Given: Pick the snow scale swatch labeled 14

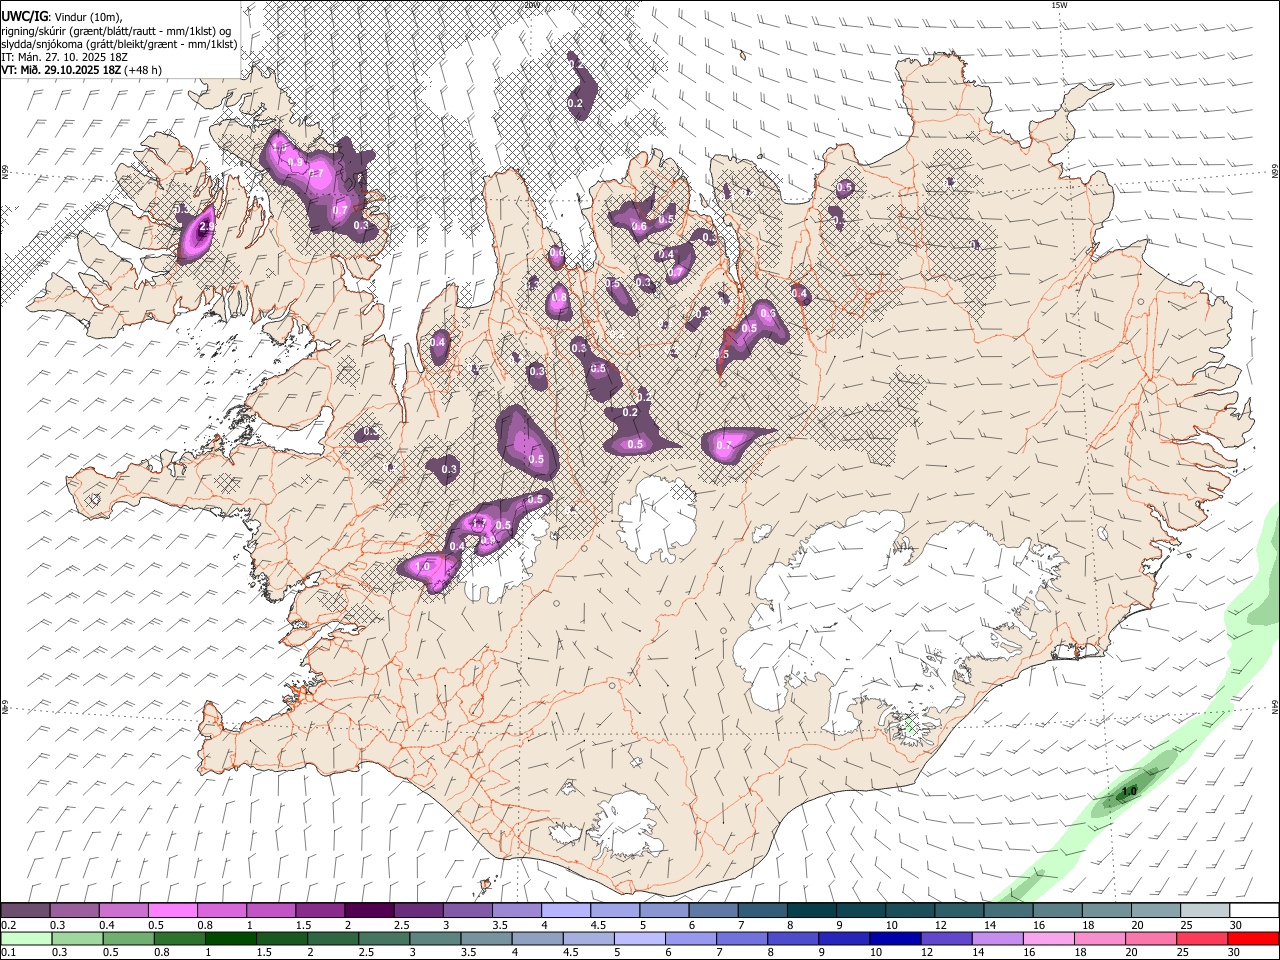Looking at the screenshot, I should [1009, 911].
